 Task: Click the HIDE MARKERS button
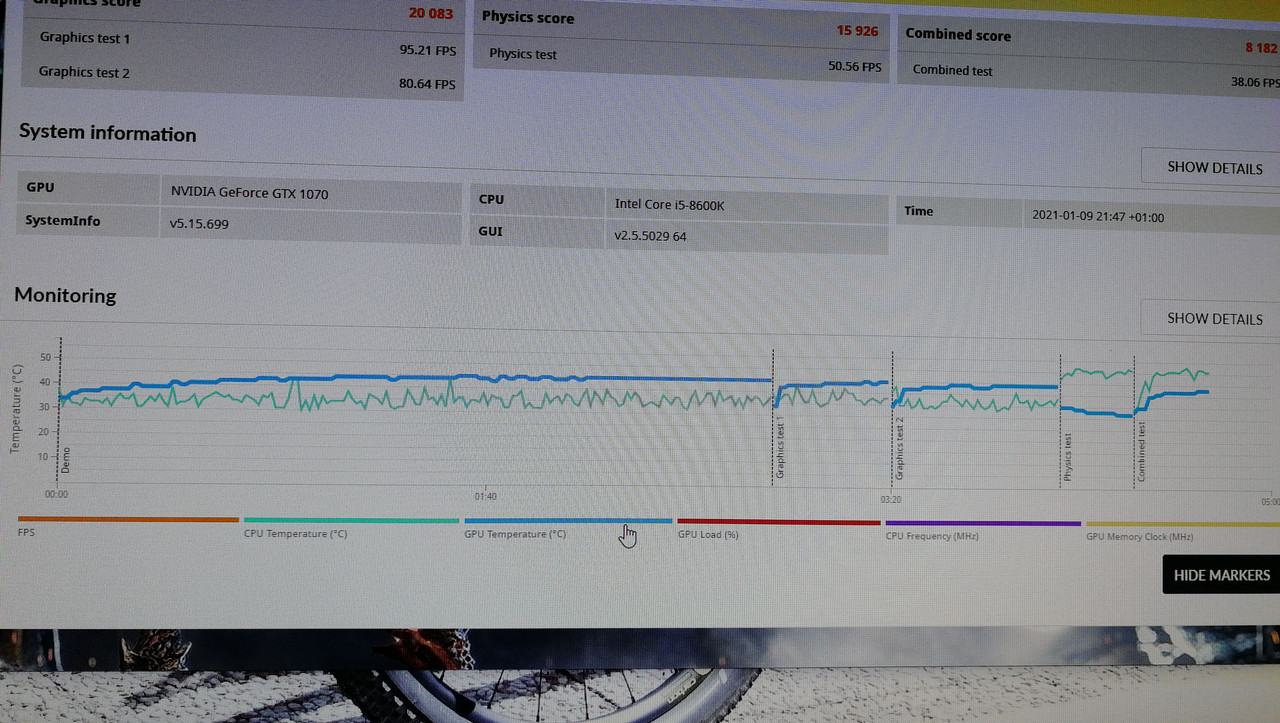pyautogui.click(x=1221, y=575)
